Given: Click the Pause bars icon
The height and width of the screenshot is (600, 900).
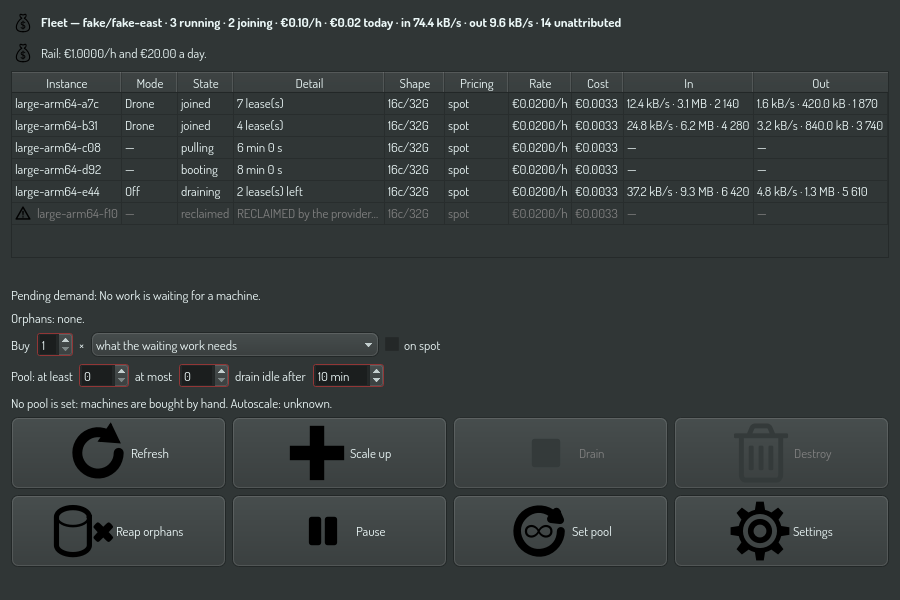Looking at the screenshot, I should point(323,531).
